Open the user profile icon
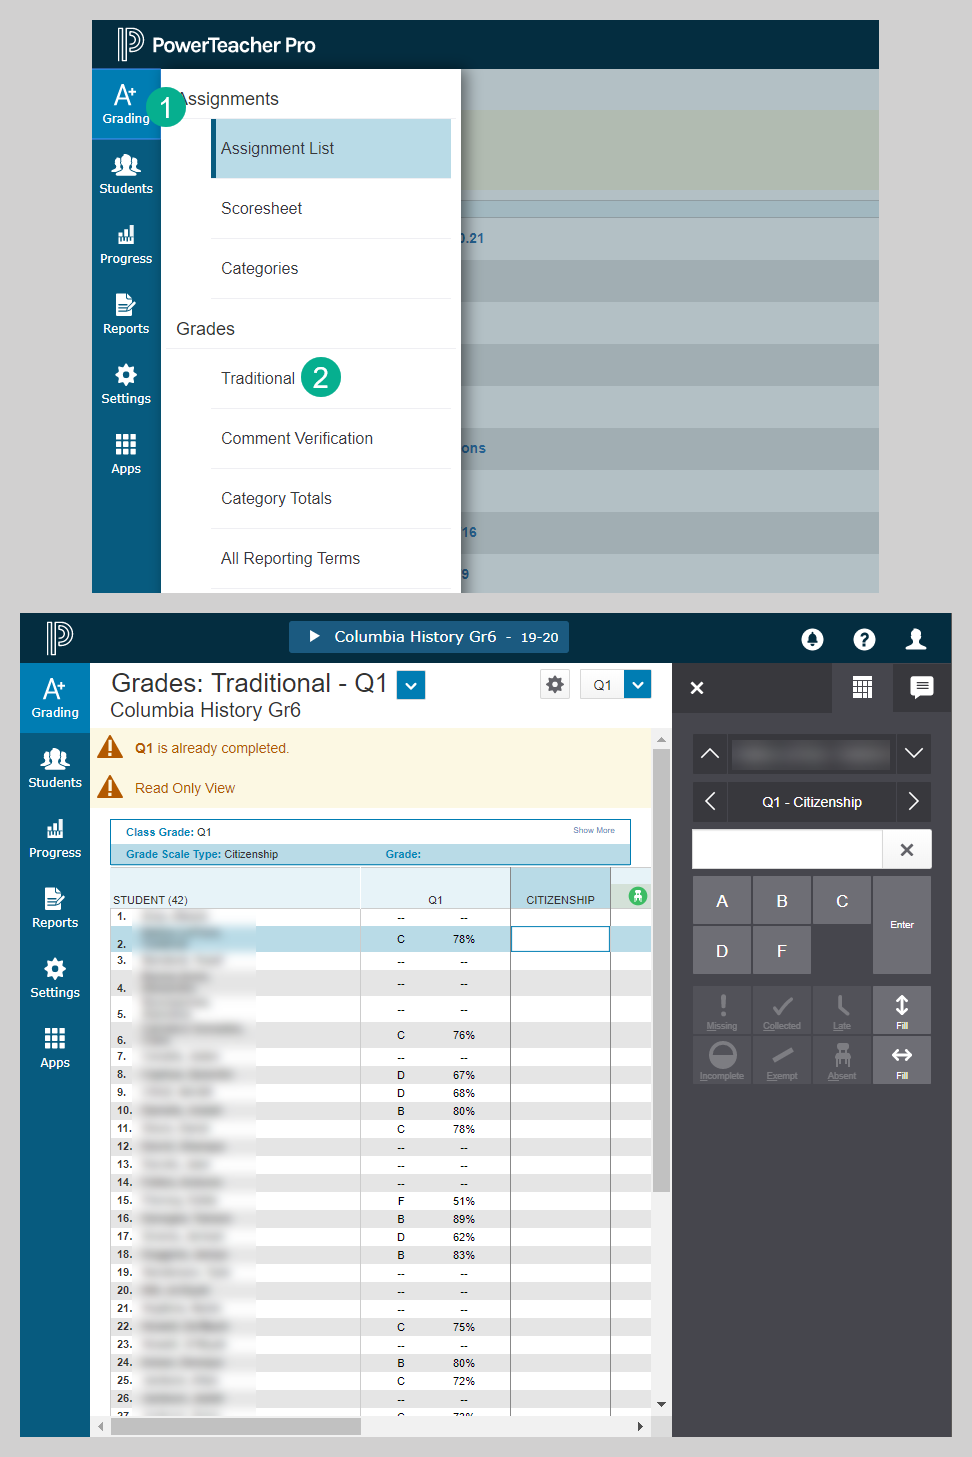The width and height of the screenshot is (972, 1457). click(x=915, y=639)
